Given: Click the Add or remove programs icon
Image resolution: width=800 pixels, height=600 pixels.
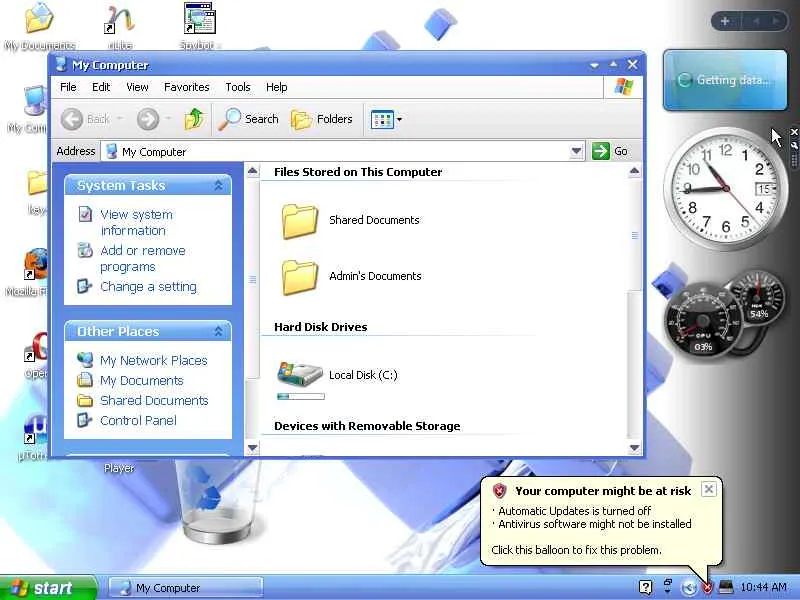Looking at the screenshot, I should [x=85, y=250].
